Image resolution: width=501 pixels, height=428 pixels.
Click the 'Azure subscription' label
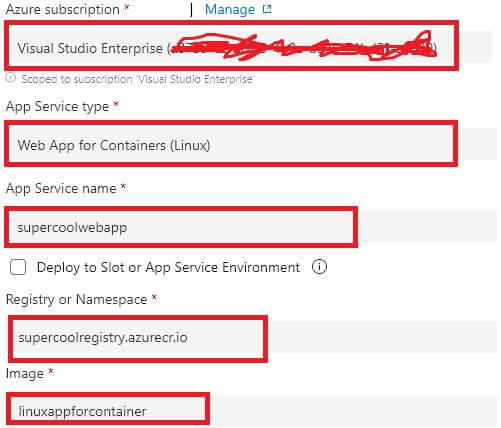pyautogui.click(x=63, y=9)
